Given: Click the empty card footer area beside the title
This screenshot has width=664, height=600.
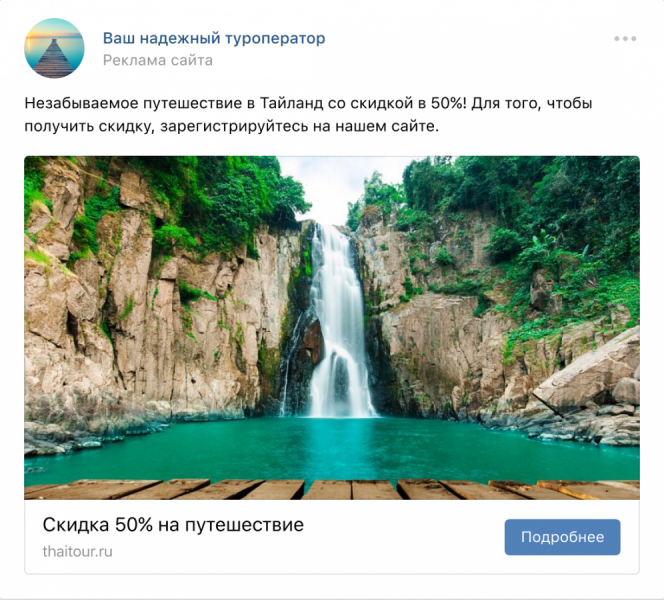Looking at the screenshot, I should coord(402,537).
